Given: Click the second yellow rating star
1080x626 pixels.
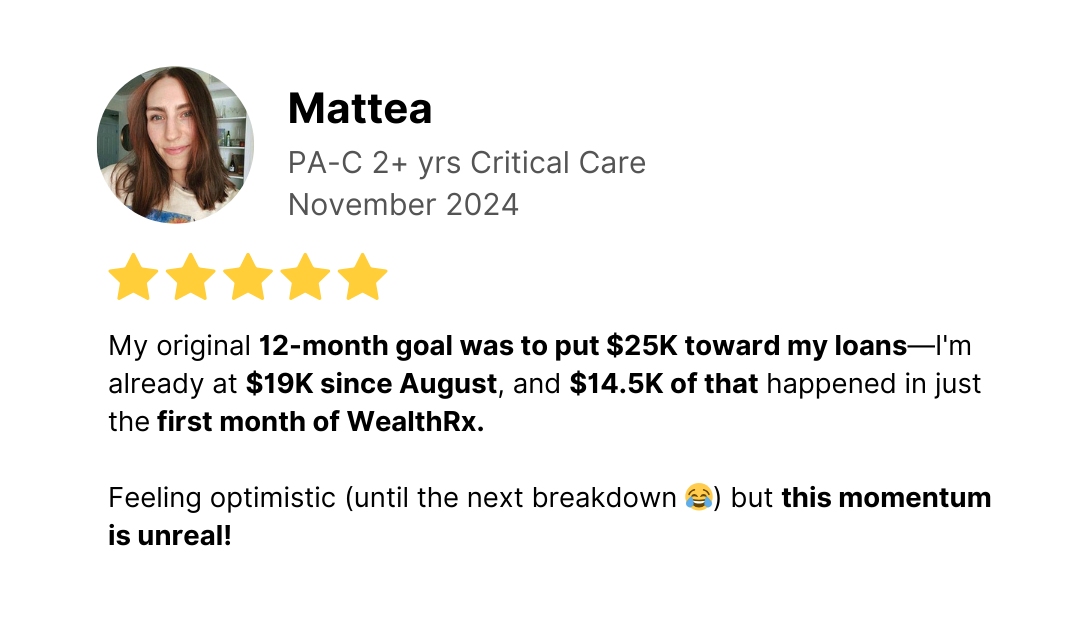Looking at the screenshot, I should (191, 277).
